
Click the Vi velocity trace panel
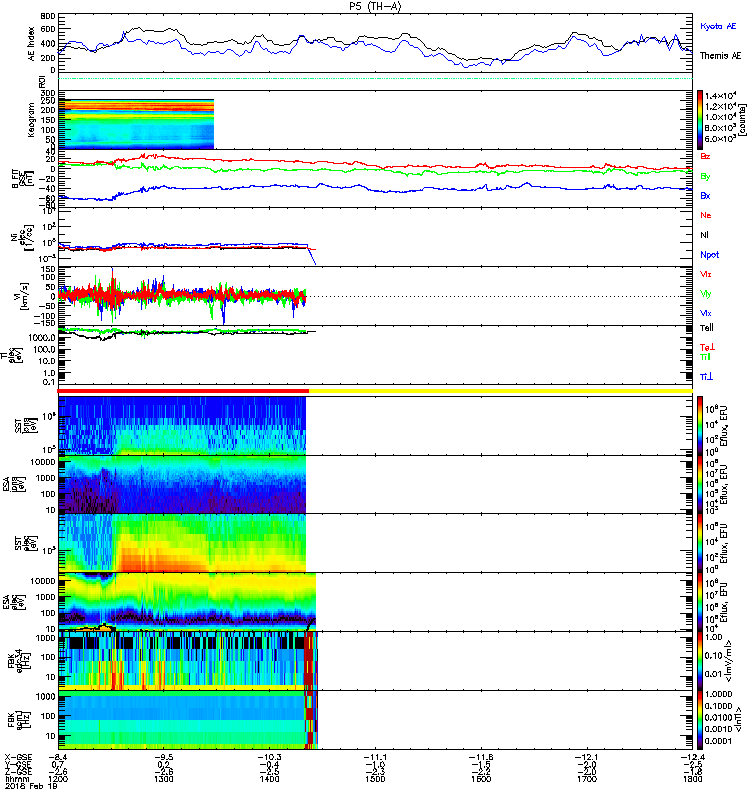[375, 296]
